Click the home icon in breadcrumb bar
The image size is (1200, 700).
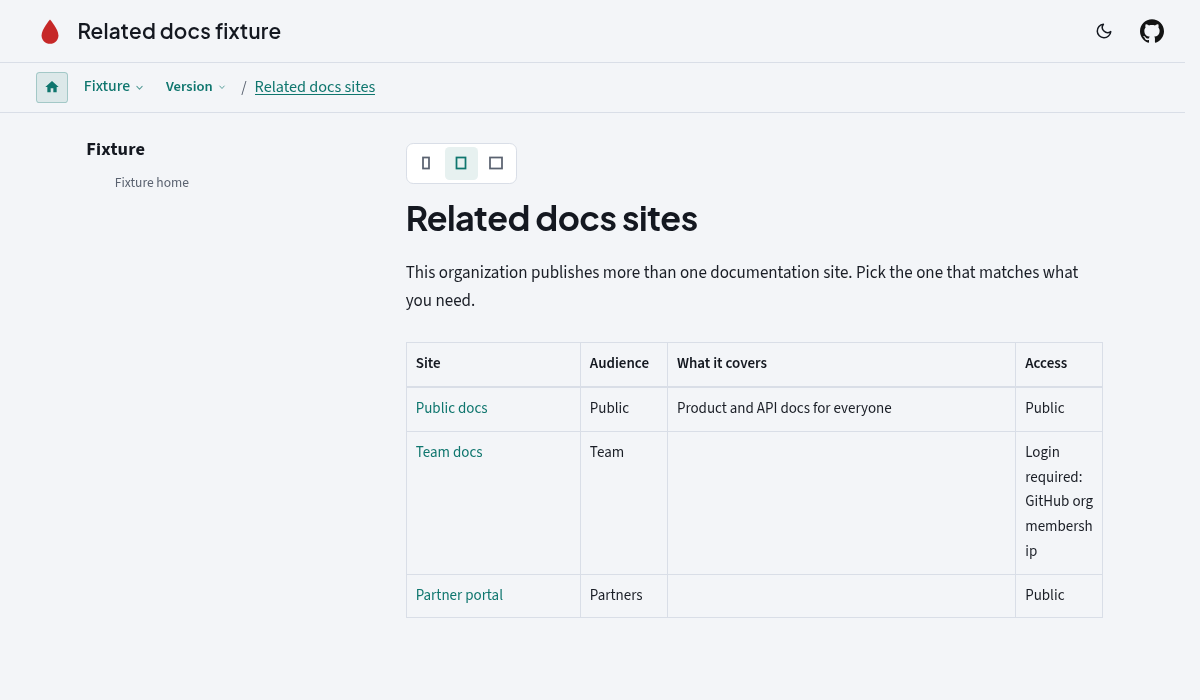(x=52, y=87)
